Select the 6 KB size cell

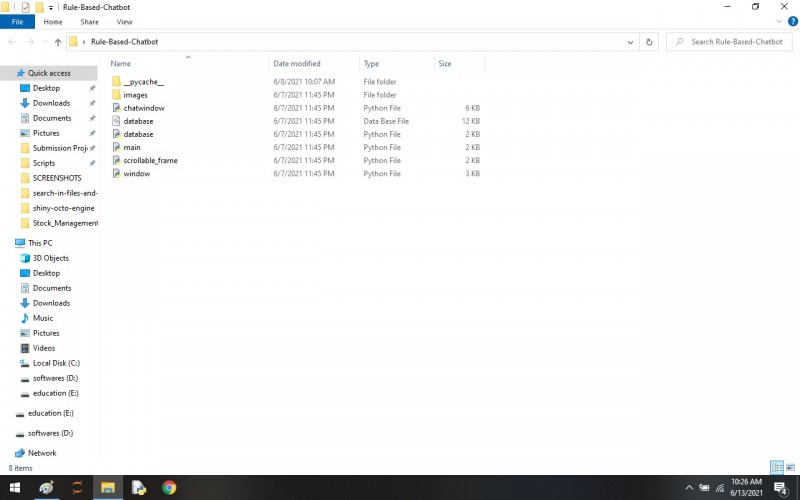pyautogui.click(x=472, y=108)
